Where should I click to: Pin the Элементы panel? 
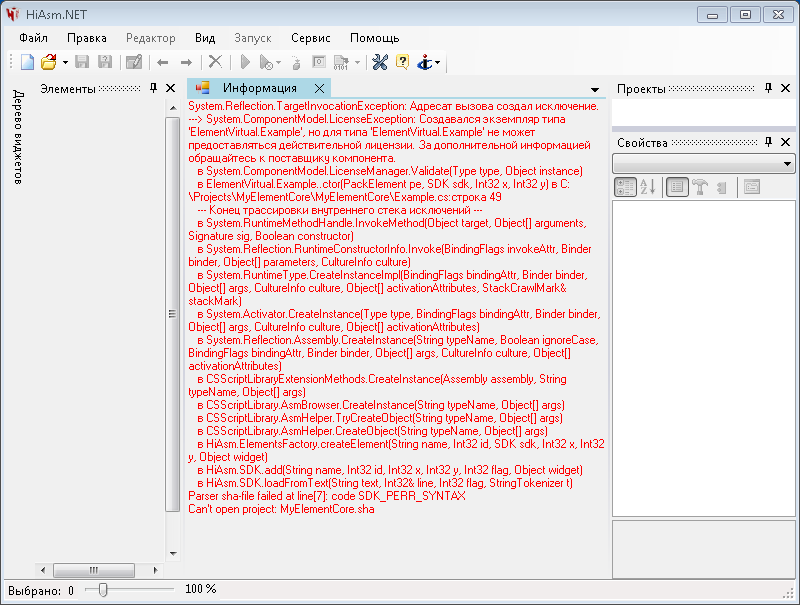[x=153, y=88]
